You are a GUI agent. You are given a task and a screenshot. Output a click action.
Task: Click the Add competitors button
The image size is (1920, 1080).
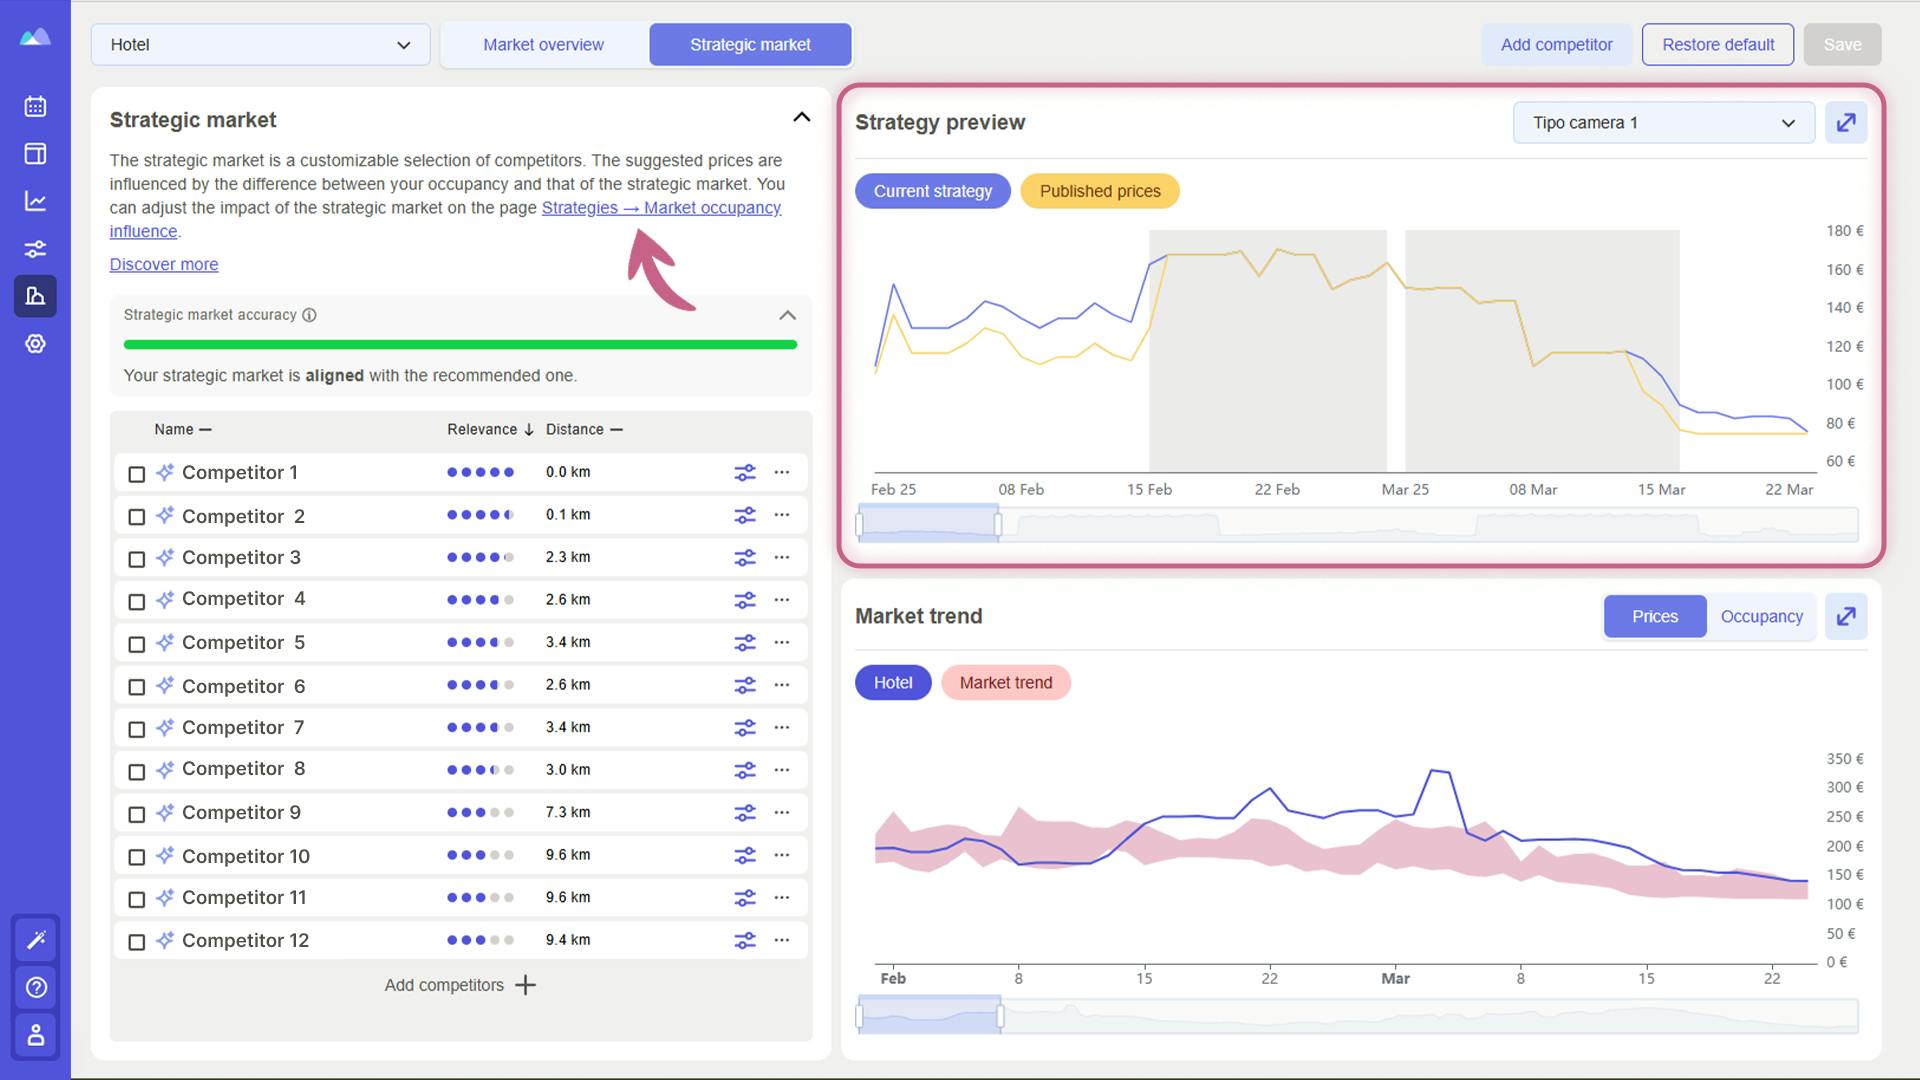click(x=459, y=985)
